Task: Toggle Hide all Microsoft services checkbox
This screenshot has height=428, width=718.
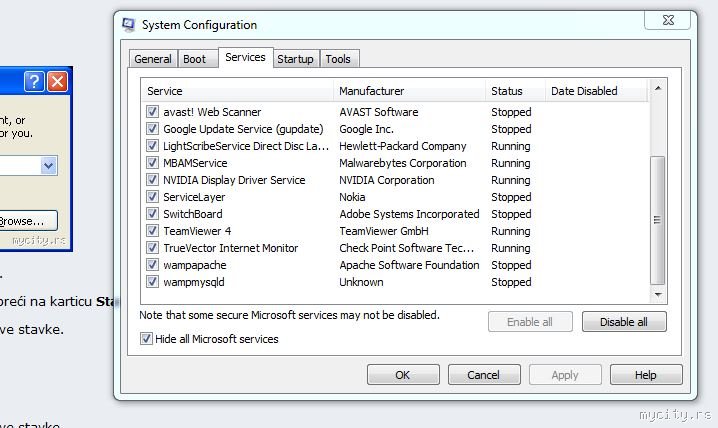Action: [x=146, y=339]
